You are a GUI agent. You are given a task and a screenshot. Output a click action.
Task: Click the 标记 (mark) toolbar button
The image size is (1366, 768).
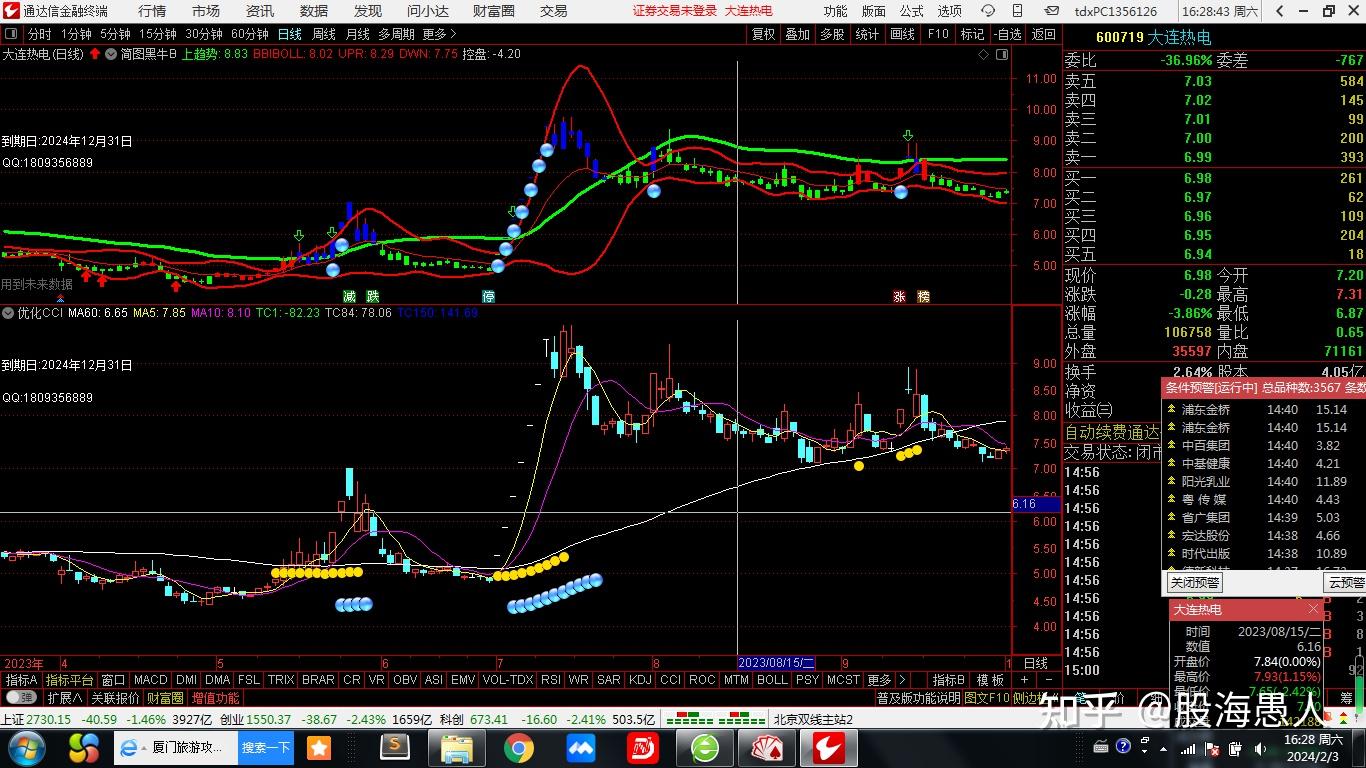[972, 34]
